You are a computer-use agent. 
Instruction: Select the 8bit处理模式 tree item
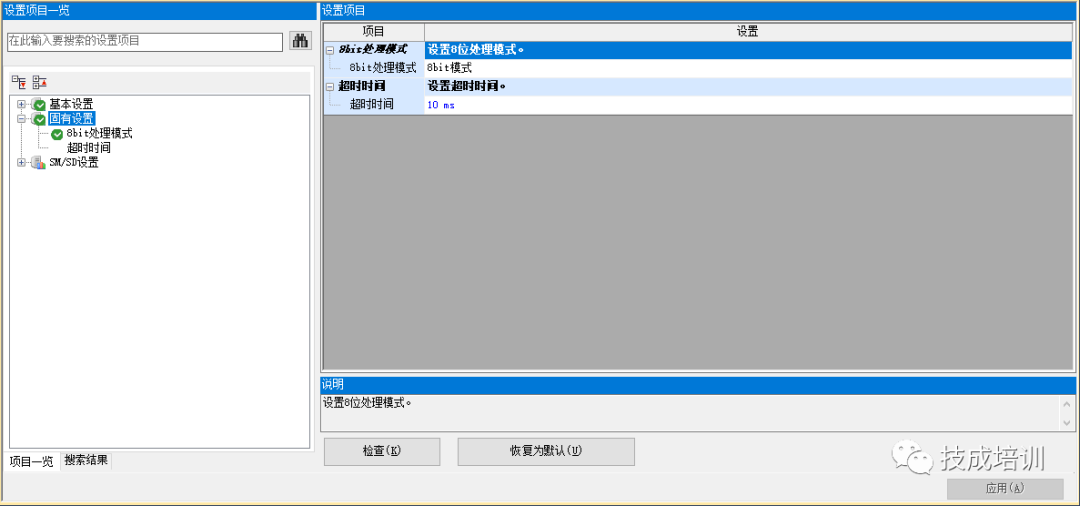[x=99, y=134]
